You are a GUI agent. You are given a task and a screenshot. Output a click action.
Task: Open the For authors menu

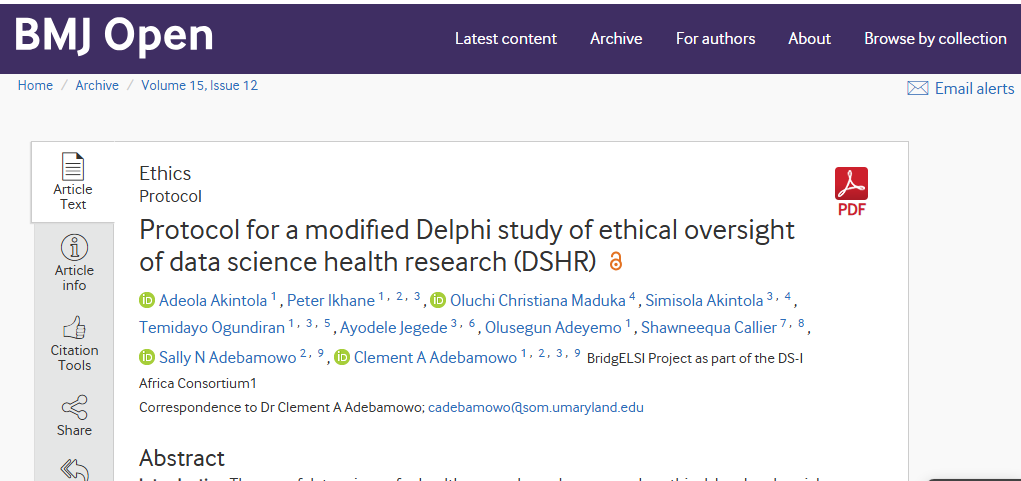(x=715, y=39)
